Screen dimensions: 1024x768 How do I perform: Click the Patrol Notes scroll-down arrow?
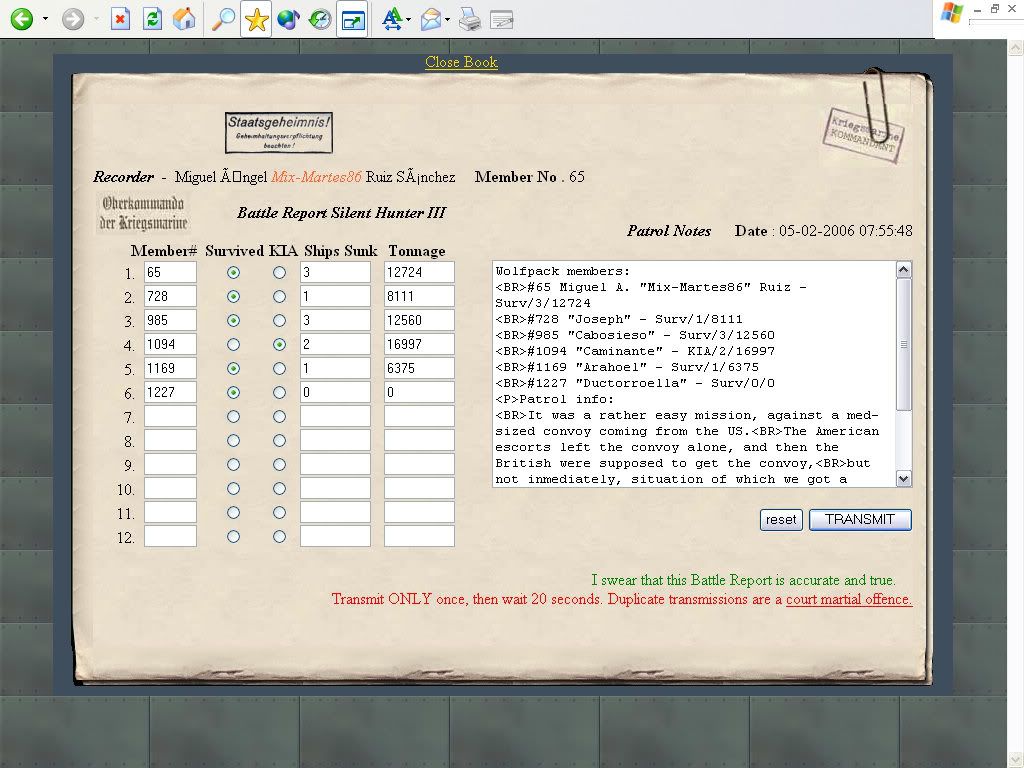904,479
